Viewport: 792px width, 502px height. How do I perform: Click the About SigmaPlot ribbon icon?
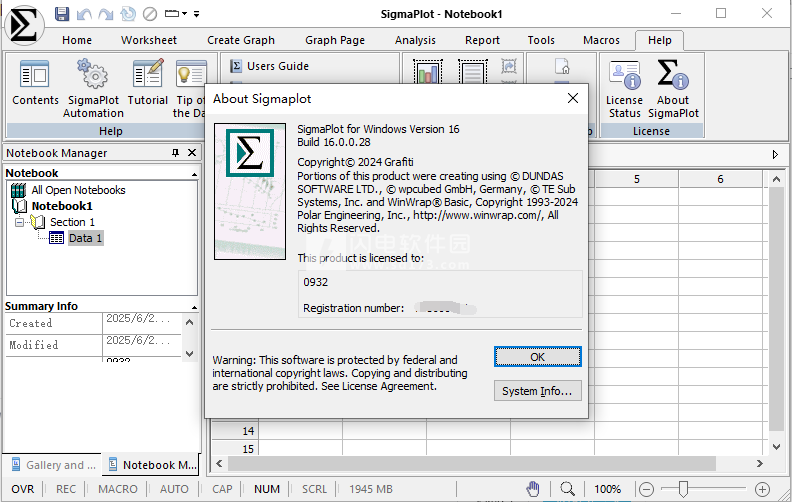pyautogui.click(x=673, y=89)
